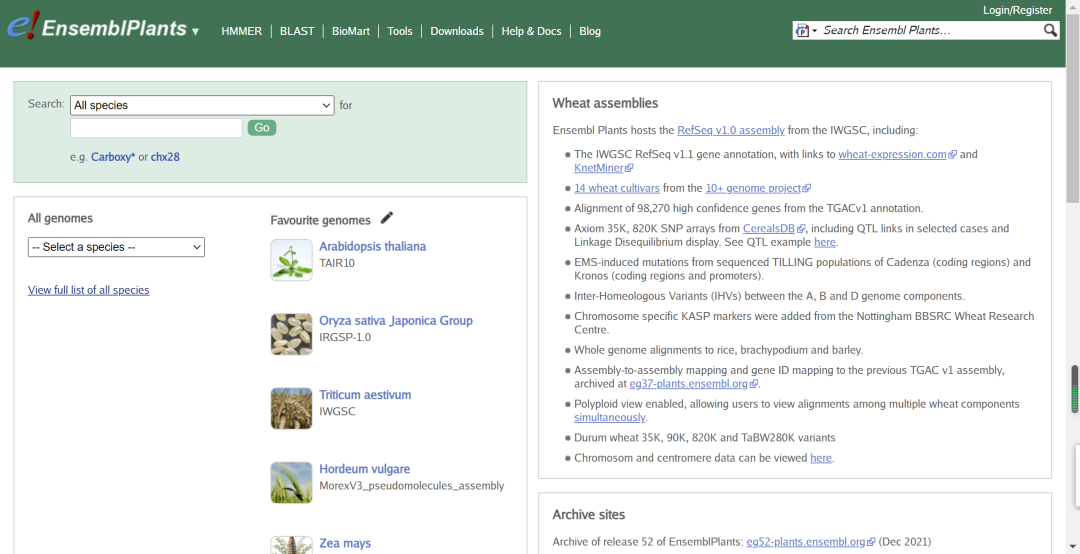Screen dimensions: 1080x554
Task: Click the 'All genomes' heading text
Action: pyautogui.click(x=61, y=218)
